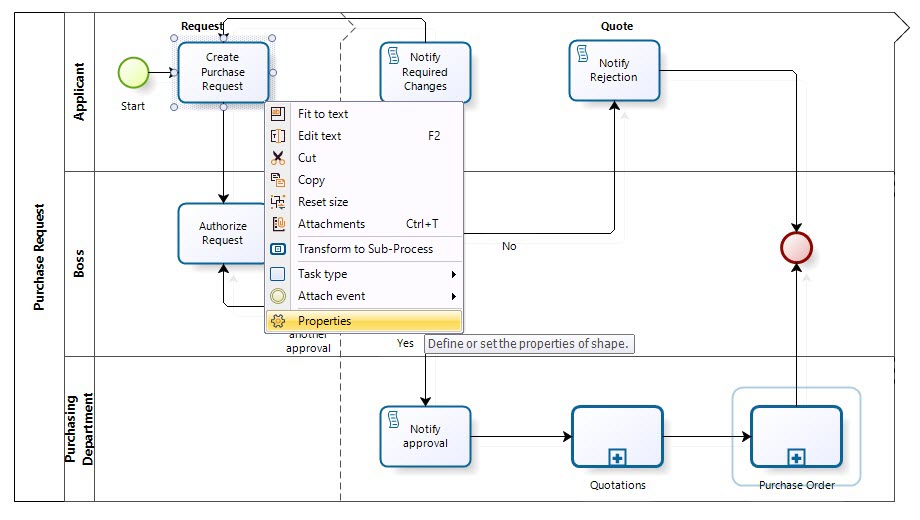Choose Properties in the context menu
Screen dimensions: 920x520
point(364,321)
